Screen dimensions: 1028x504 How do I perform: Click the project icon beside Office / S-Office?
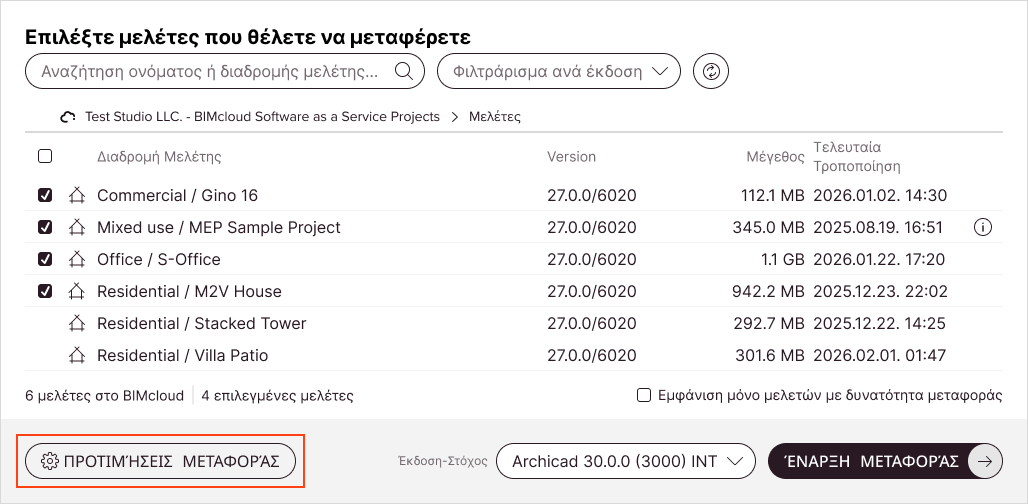coord(77,260)
